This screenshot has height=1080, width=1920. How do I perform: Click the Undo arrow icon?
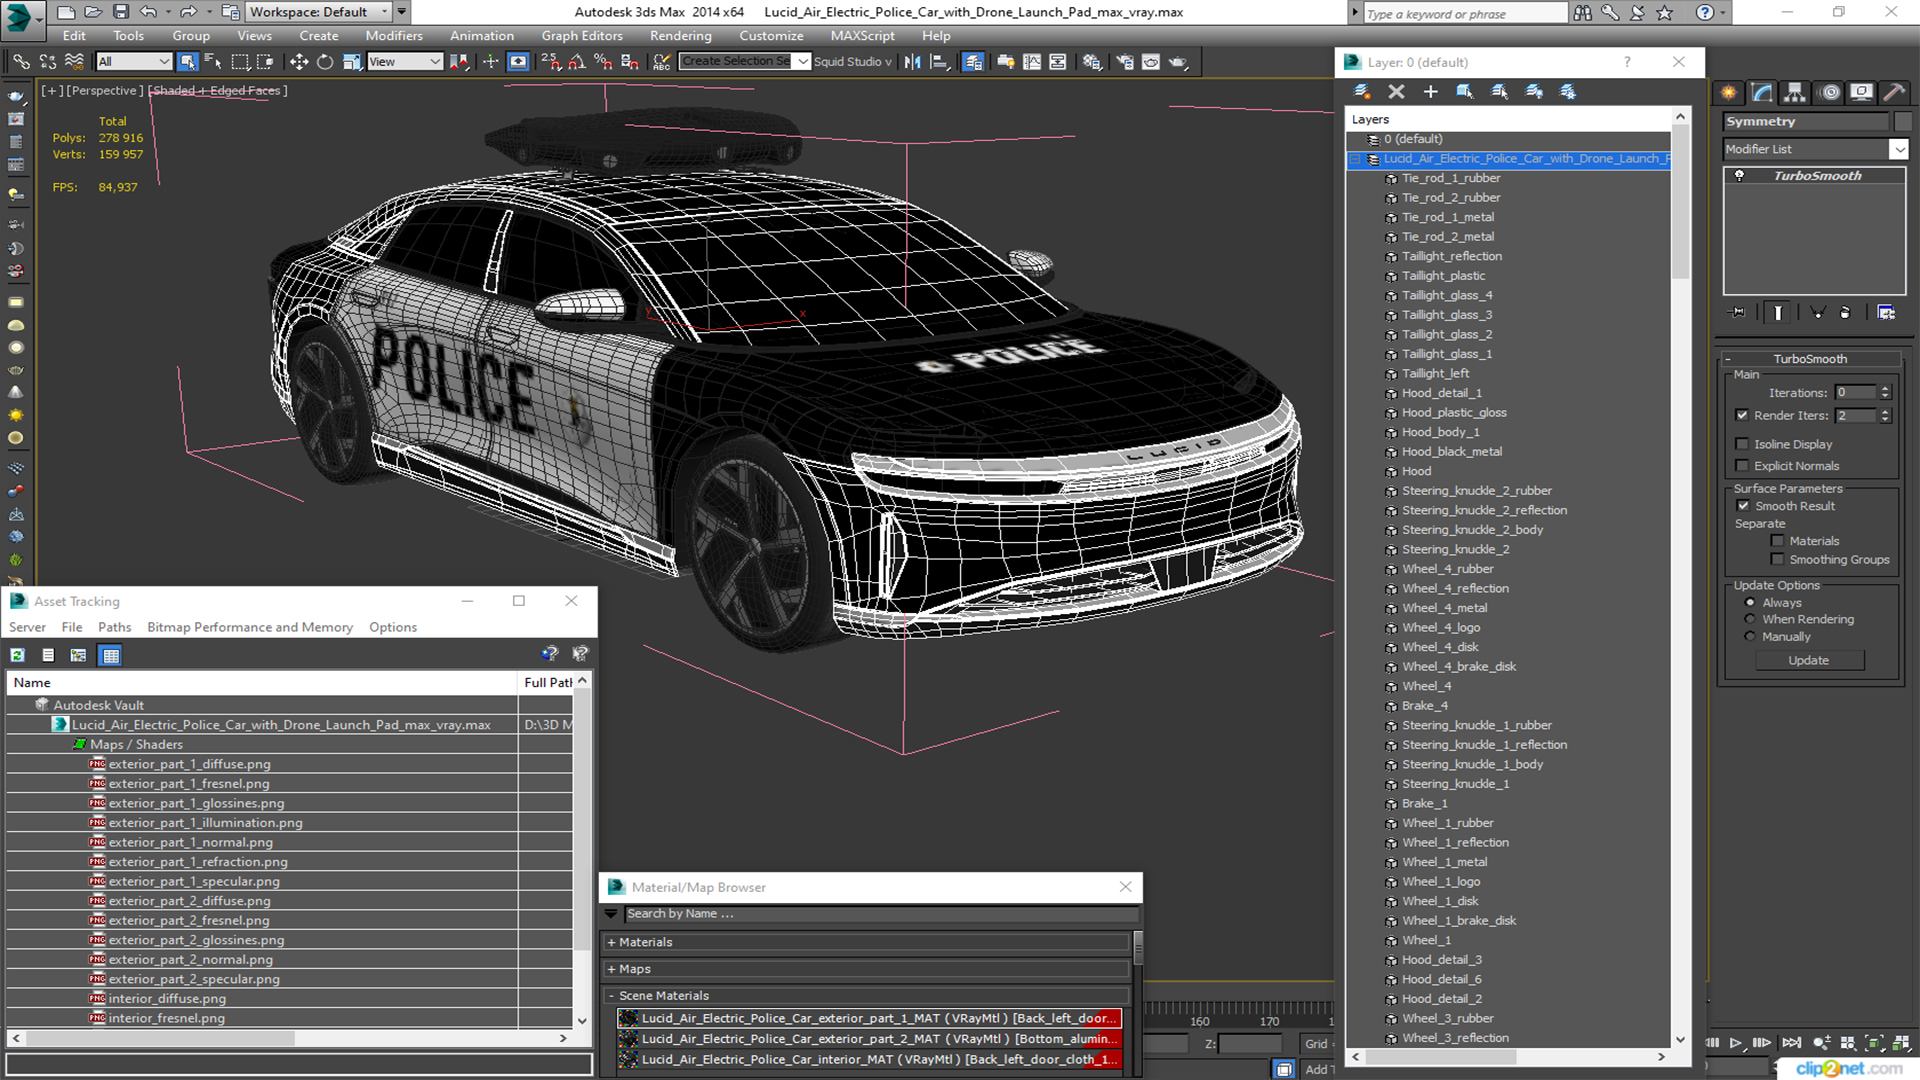click(148, 12)
